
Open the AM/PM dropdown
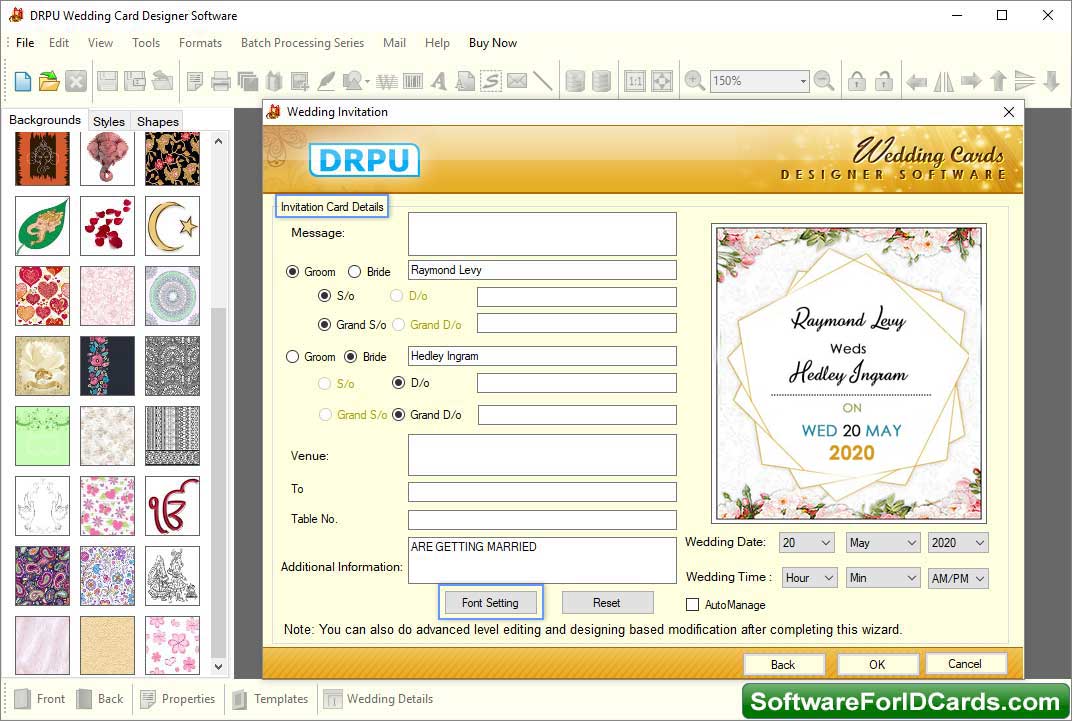(x=958, y=578)
